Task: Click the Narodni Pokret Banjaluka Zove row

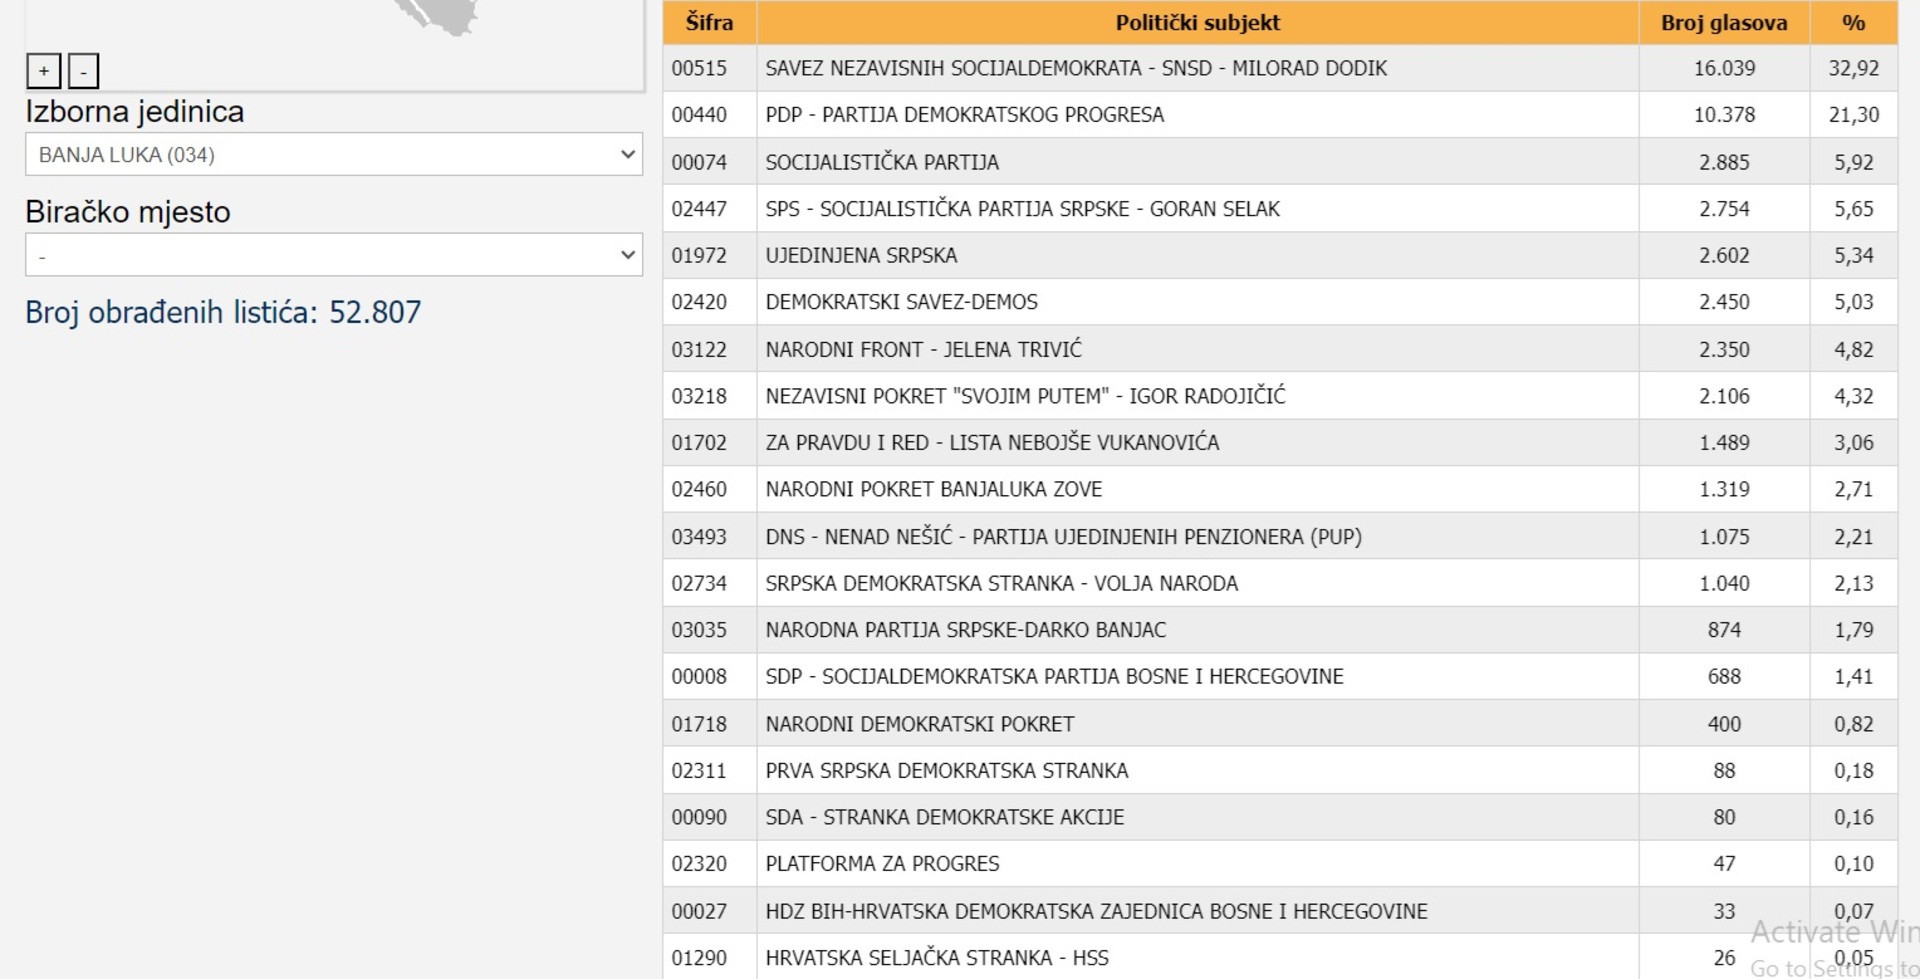Action: click(933, 489)
